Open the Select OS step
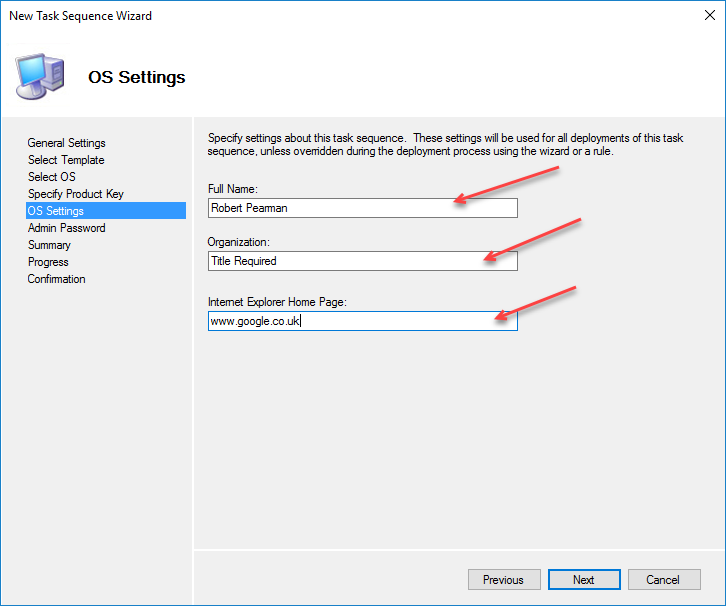 coord(51,177)
